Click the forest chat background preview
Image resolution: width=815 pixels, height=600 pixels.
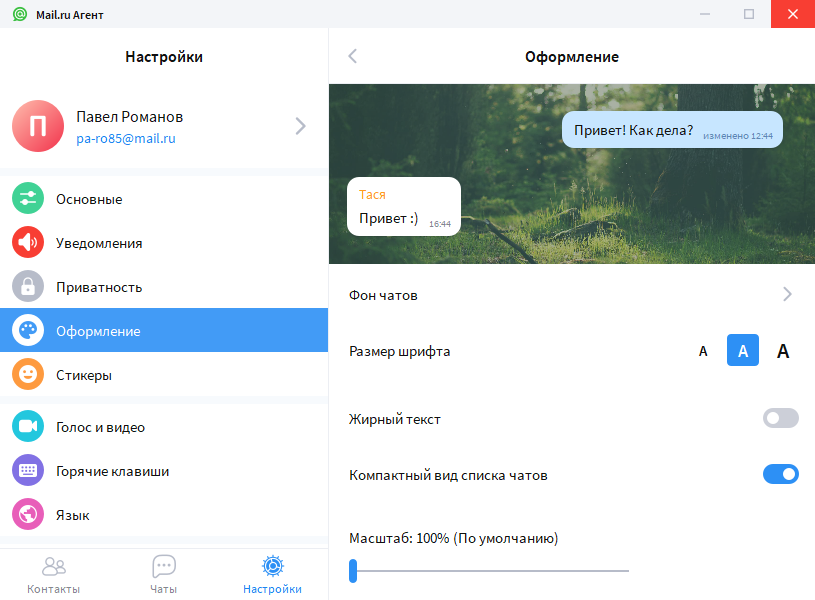point(572,174)
